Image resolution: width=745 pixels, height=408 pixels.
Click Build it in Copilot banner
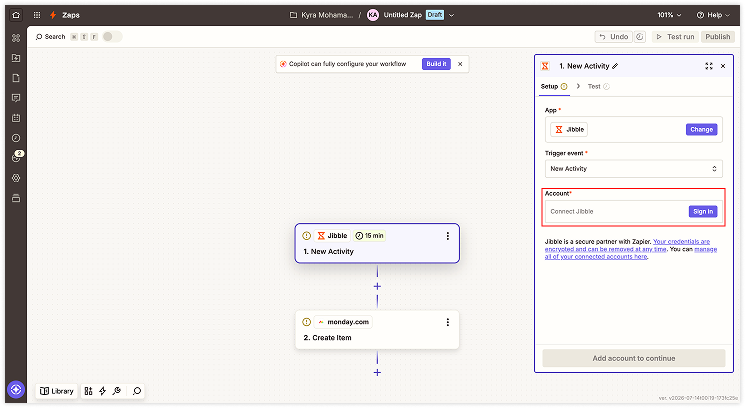coord(436,64)
